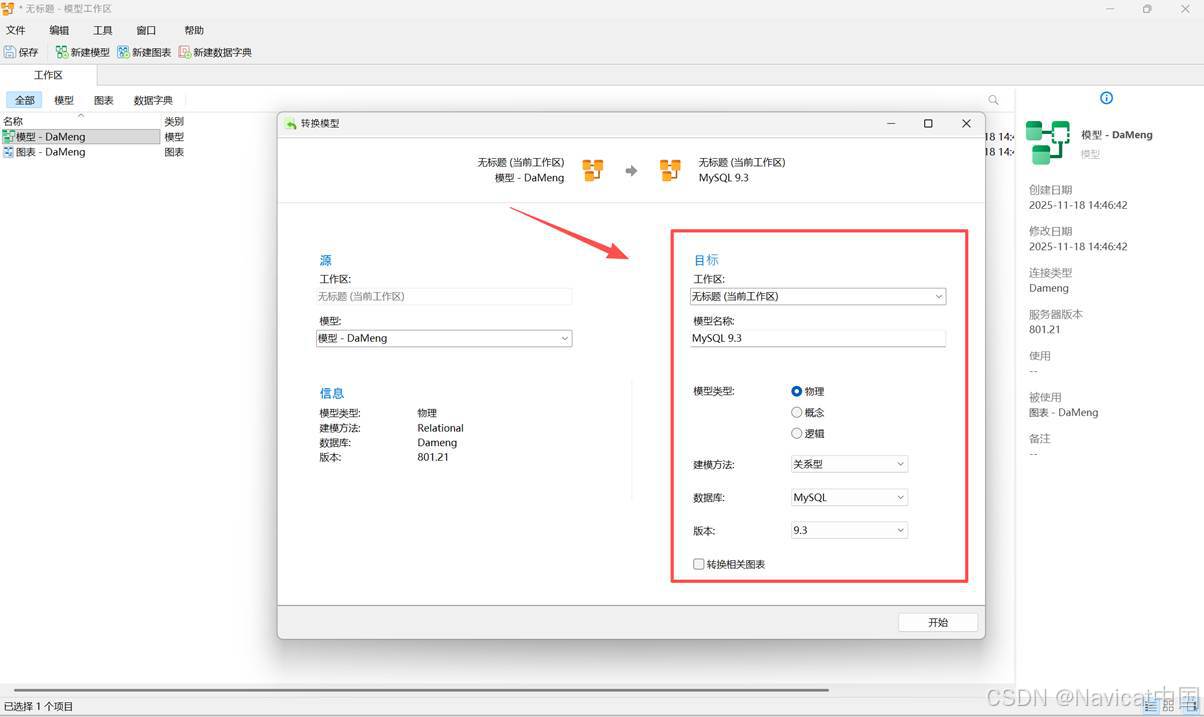Click the source model icon in dialog header
The width and height of the screenshot is (1204, 717).
593,170
